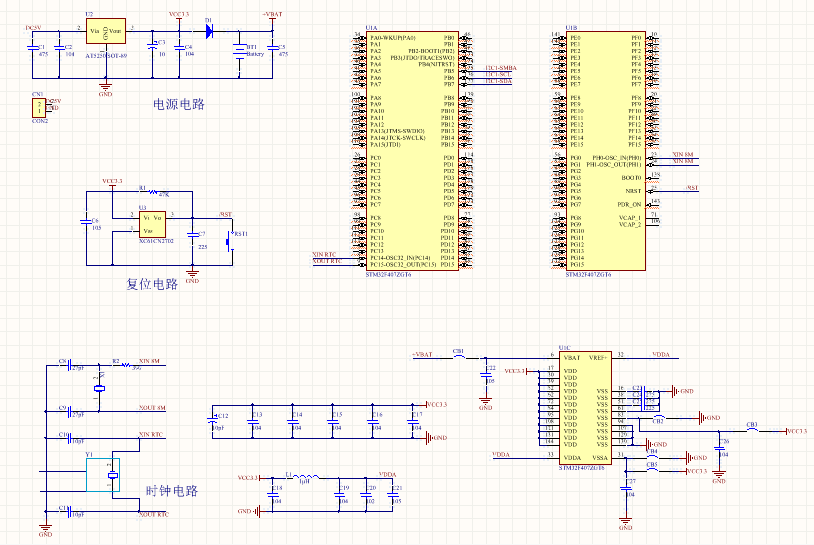
Task: Select the RST1 reset push button
Action: (x=229, y=240)
